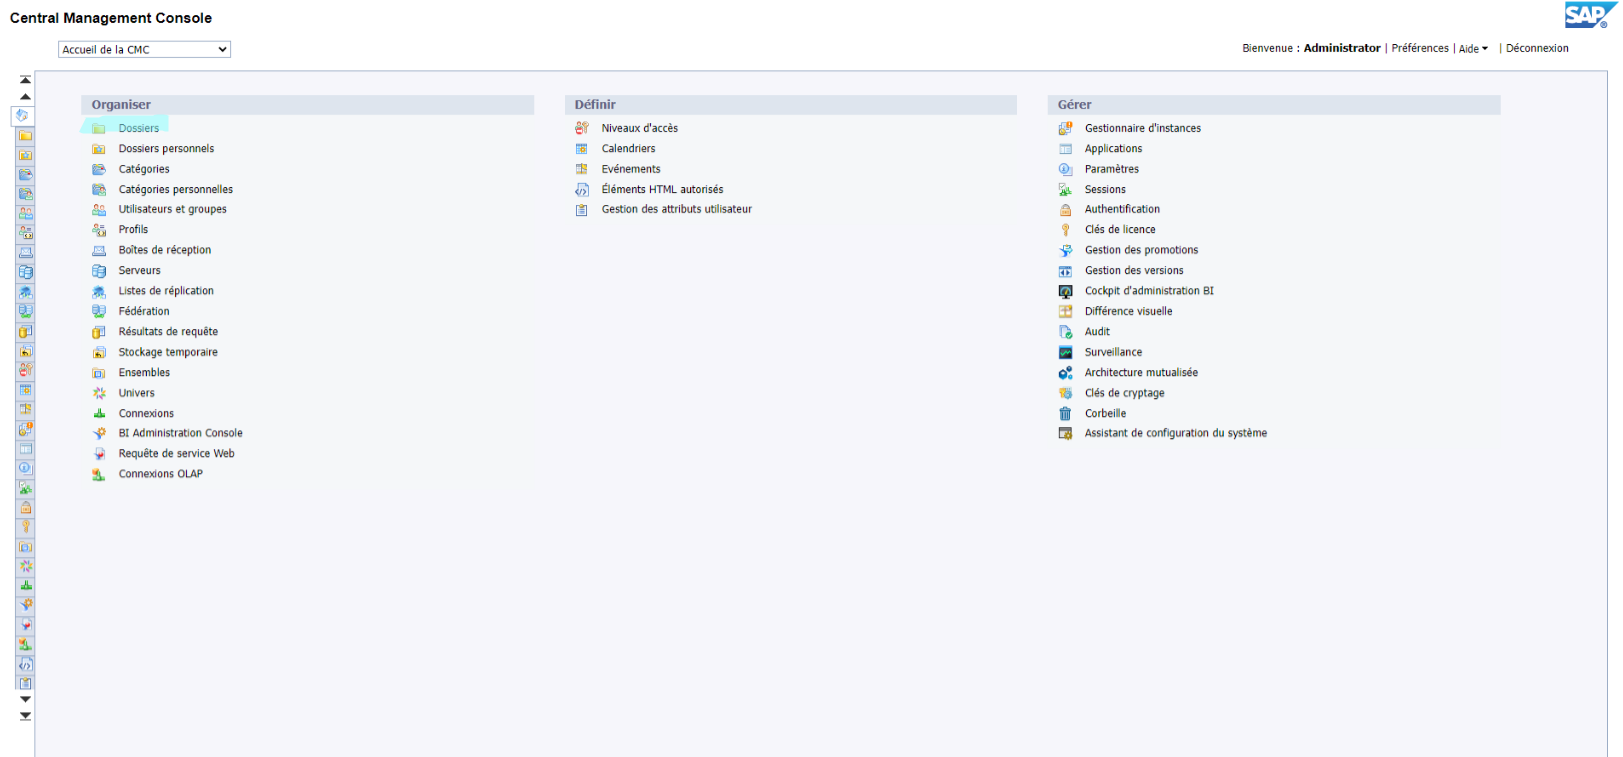Click the SAP logo in top corner
The height and width of the screenshot is (757, 1623).
coord(1585,15)
